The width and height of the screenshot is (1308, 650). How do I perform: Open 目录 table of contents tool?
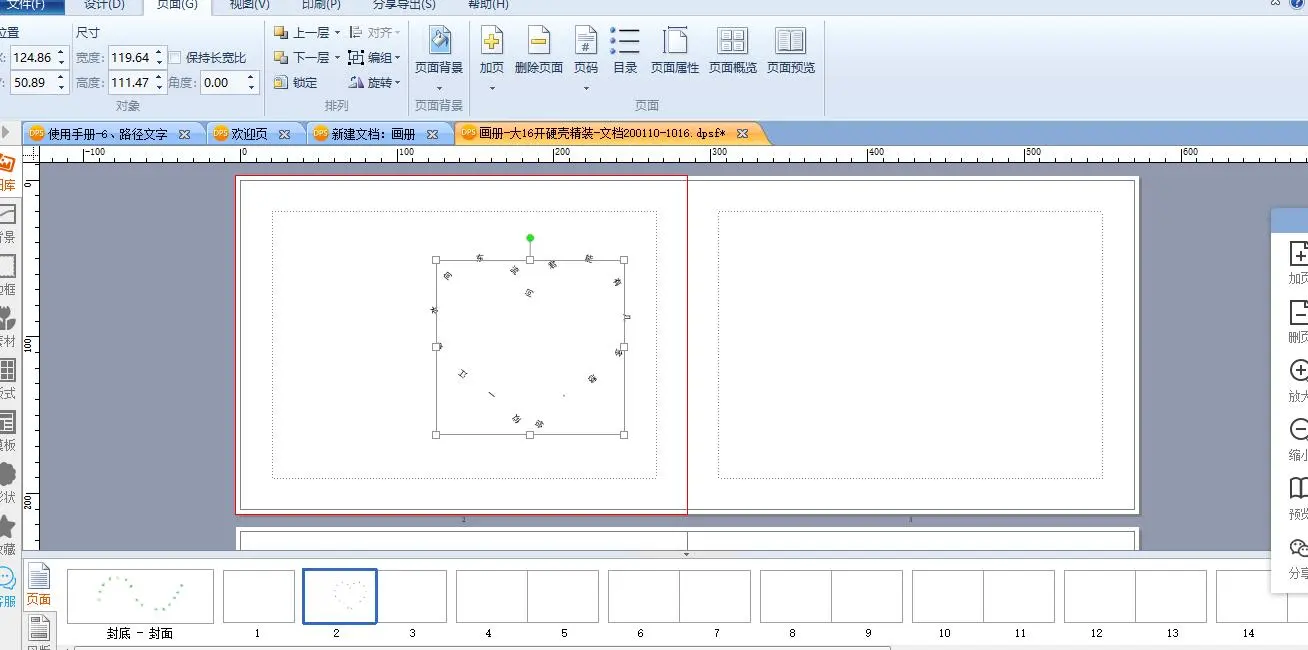click(x=625, y=41)
